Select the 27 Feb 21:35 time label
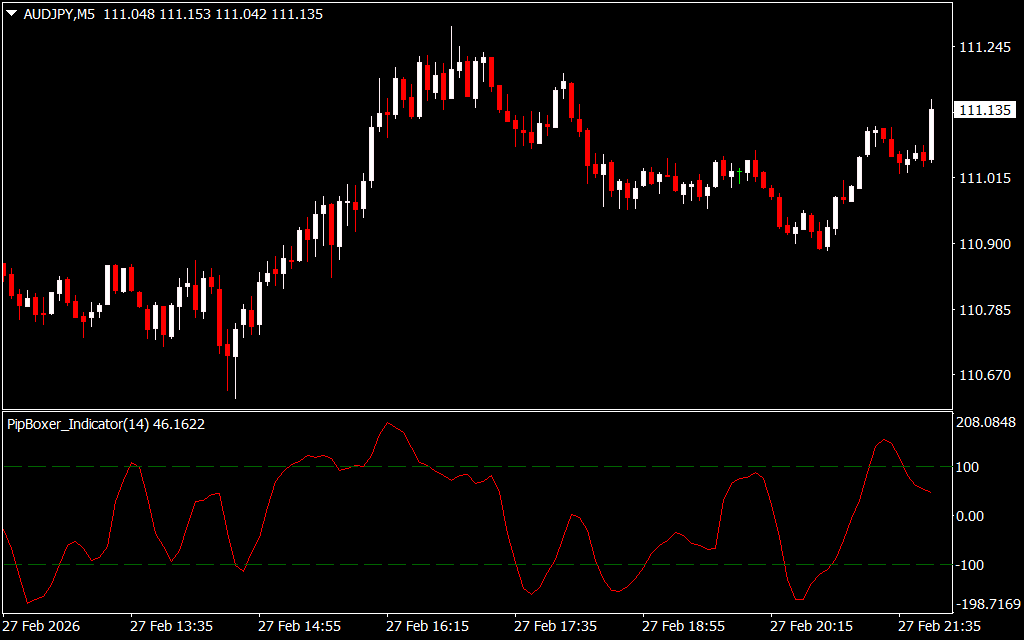 939,626
